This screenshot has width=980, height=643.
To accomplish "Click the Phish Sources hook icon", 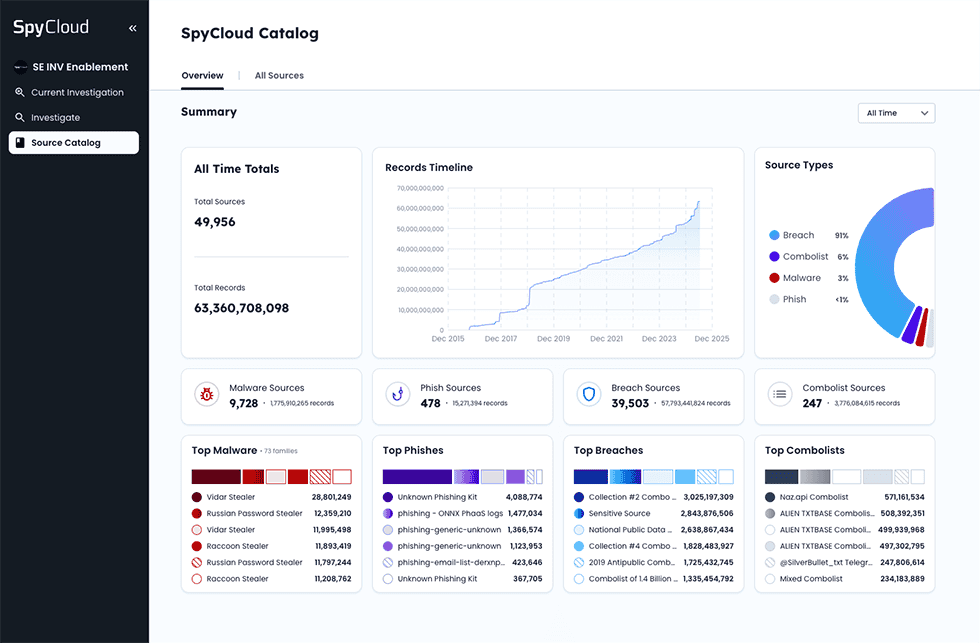I will pos(398,395).
